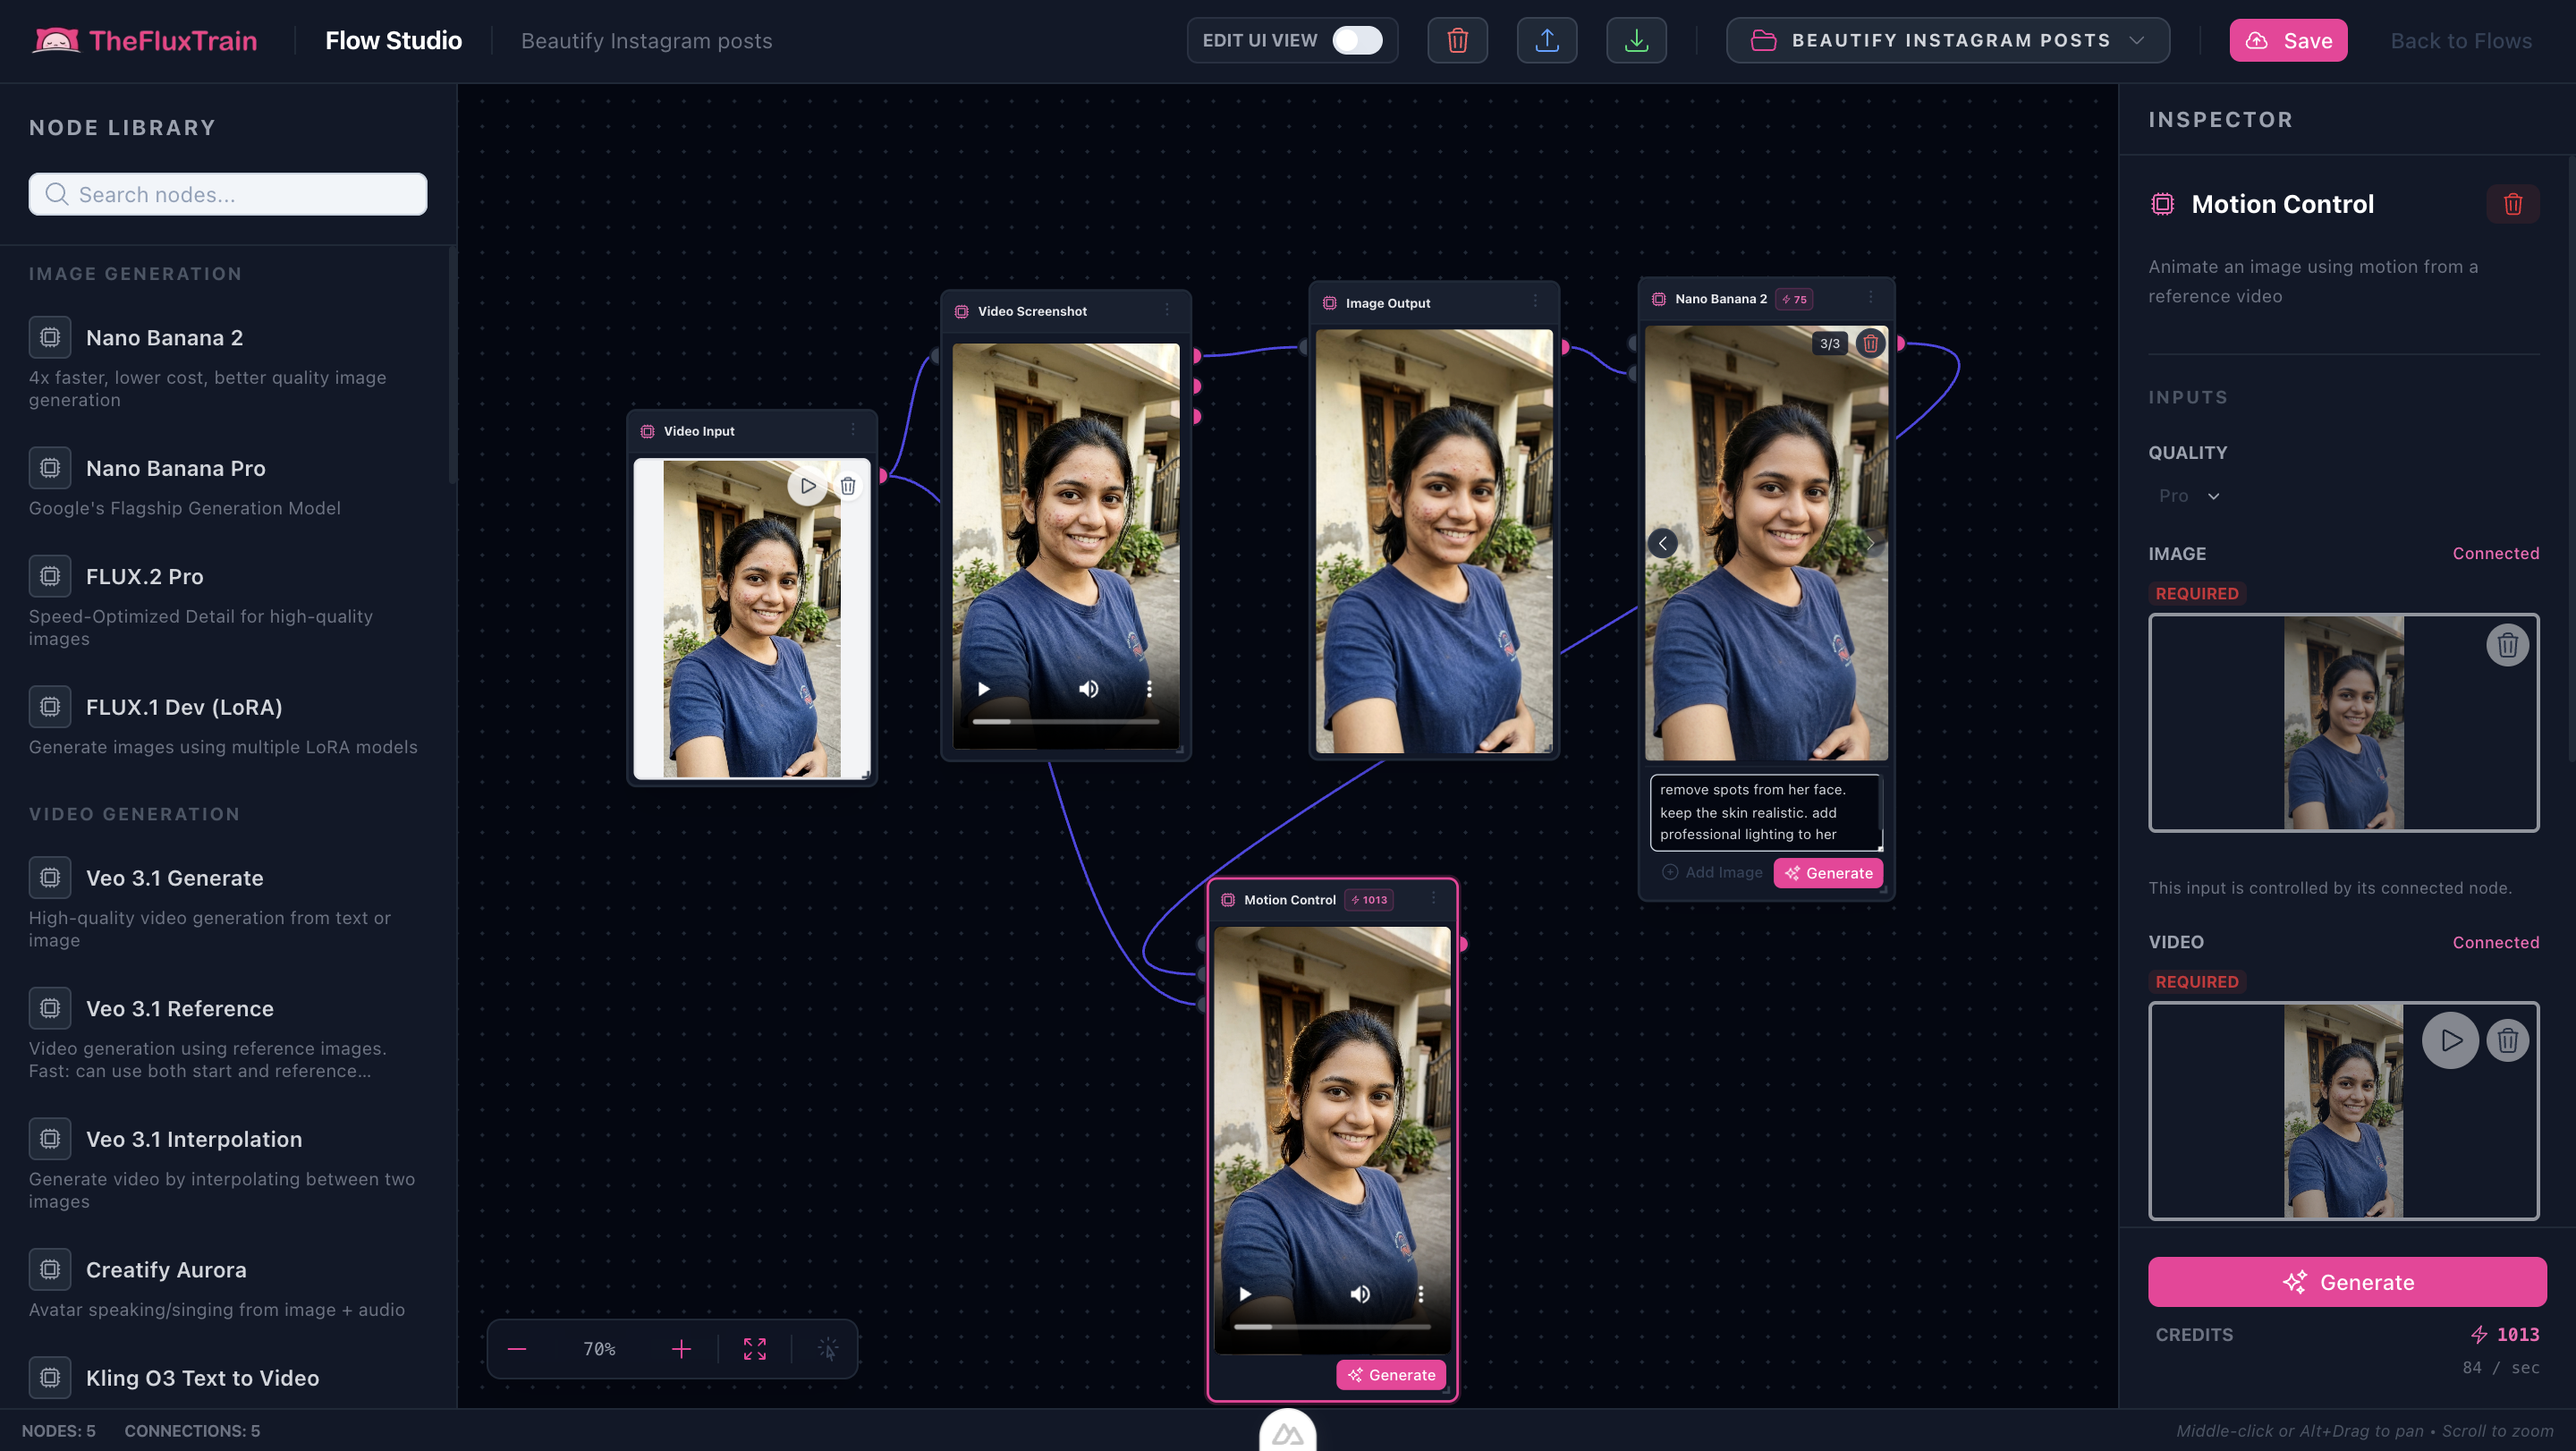2576x1451 pixels.
Task: Add Veo 3.1 Generate node from library
Action: pos(228,903)
